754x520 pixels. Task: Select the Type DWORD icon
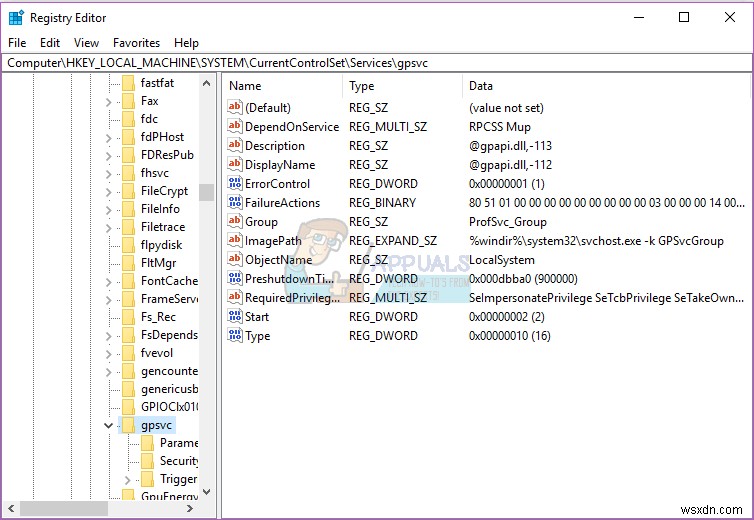point(235,335)
